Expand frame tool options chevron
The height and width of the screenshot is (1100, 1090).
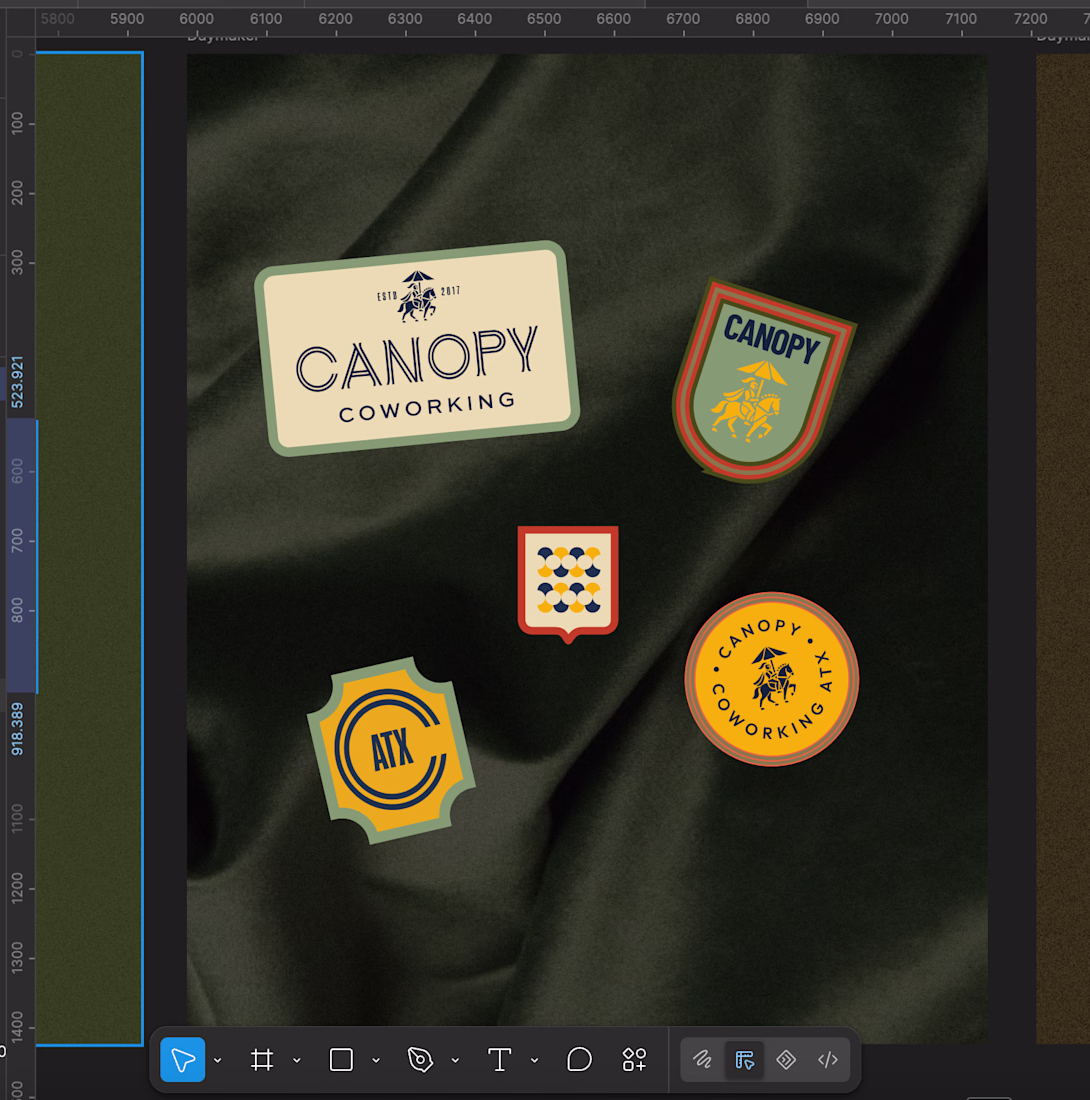tap(297, 1060)
